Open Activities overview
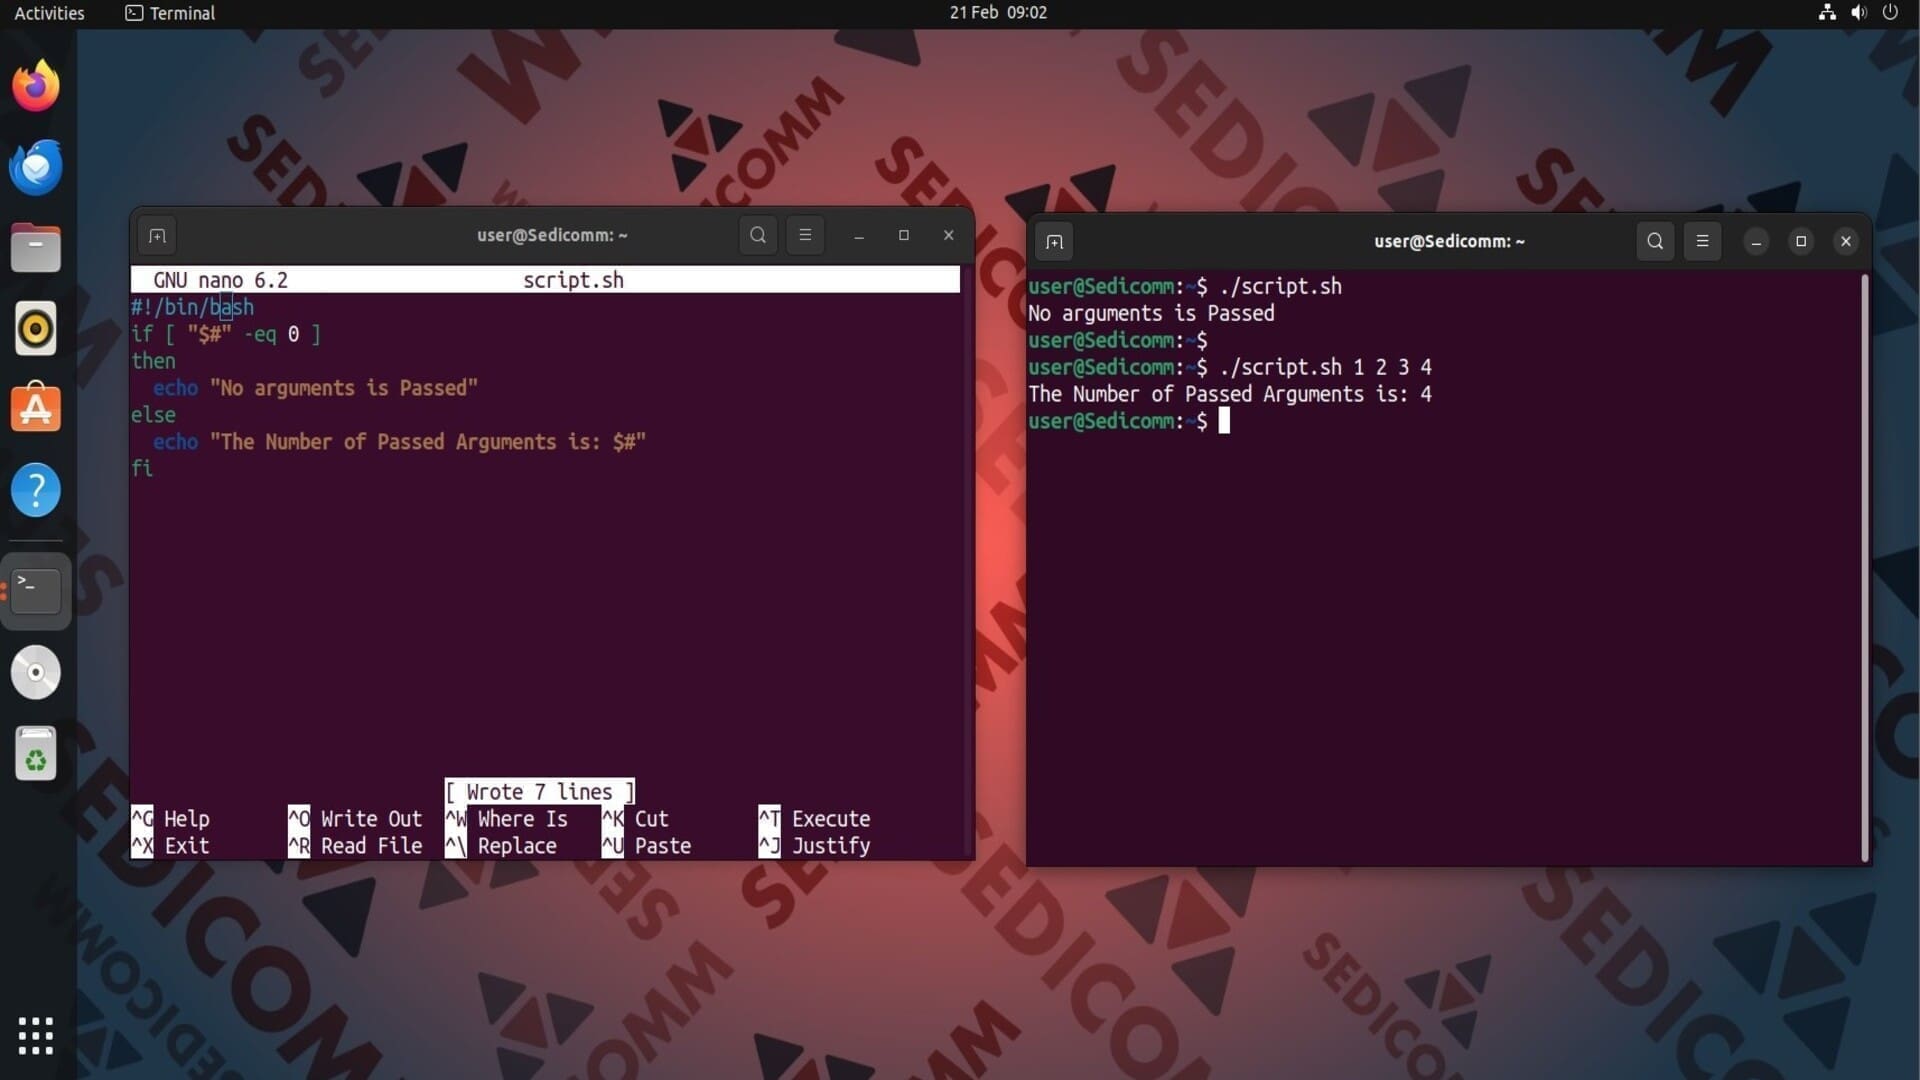The image size is (1920, 1080). tap(49, 13)
